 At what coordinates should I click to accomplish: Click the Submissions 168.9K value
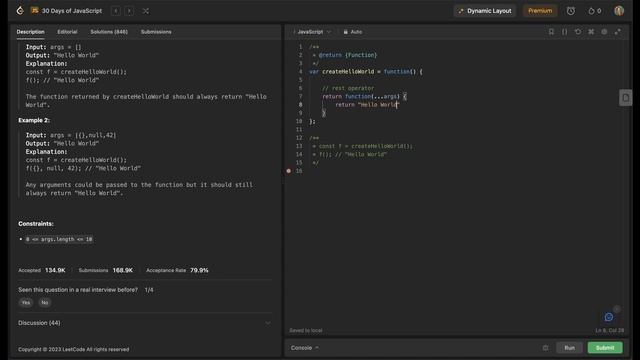122,270
